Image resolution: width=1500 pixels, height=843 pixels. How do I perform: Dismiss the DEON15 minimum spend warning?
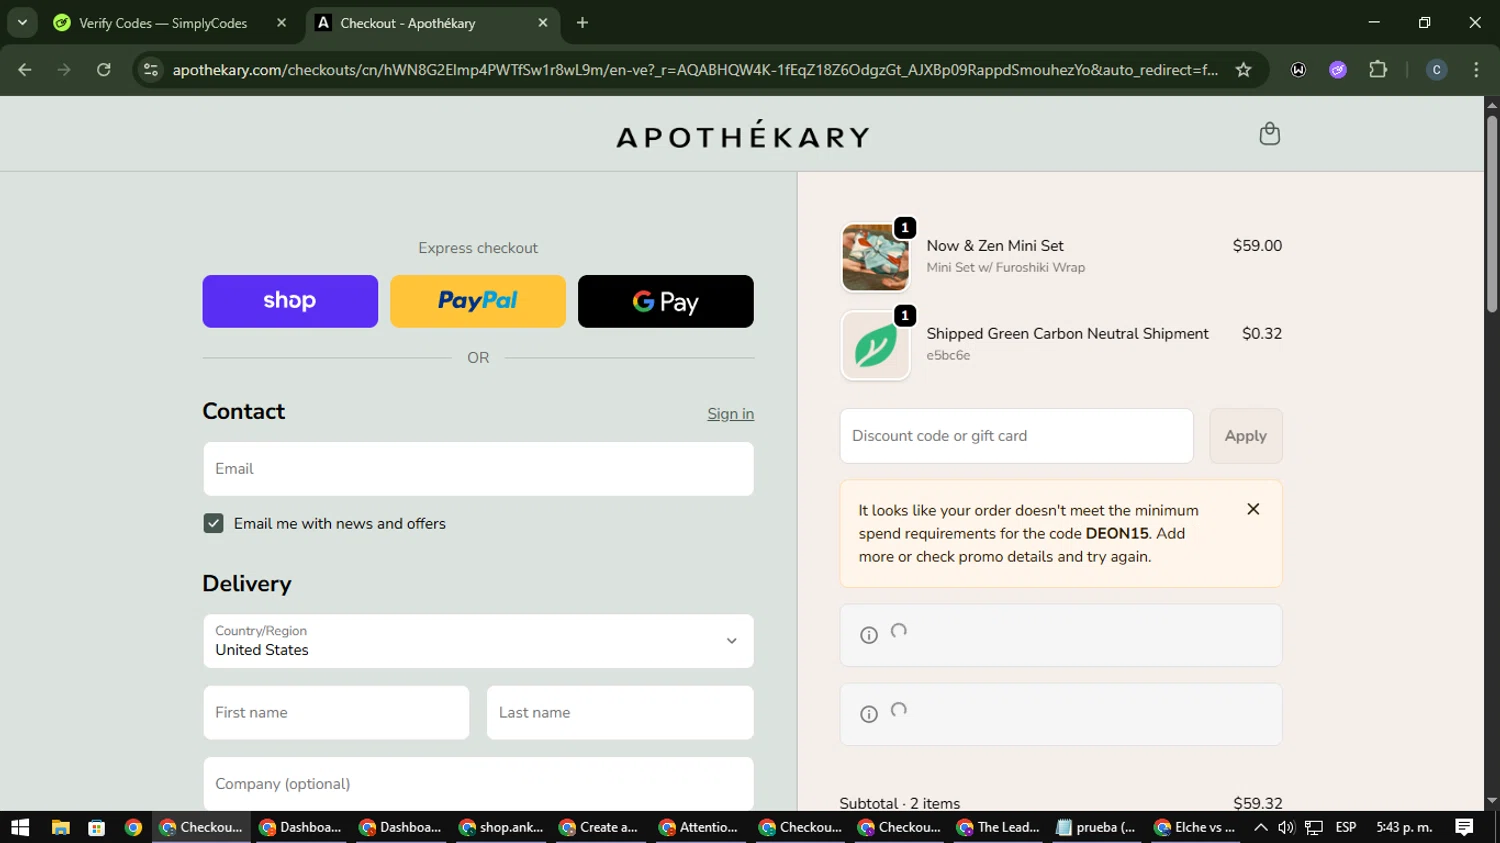pyautogui.click(x=1253, y=509)
